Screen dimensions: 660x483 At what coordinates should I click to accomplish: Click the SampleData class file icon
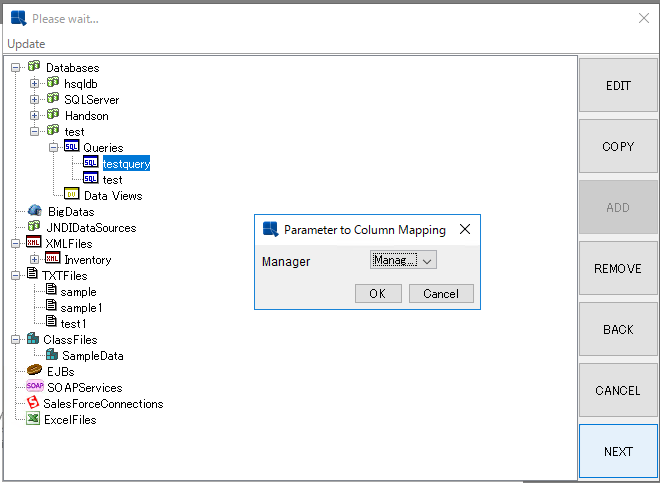coord(52,355)
